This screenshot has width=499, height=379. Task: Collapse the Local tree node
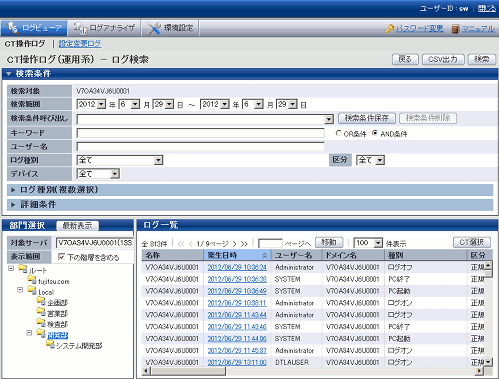(20, 290)
